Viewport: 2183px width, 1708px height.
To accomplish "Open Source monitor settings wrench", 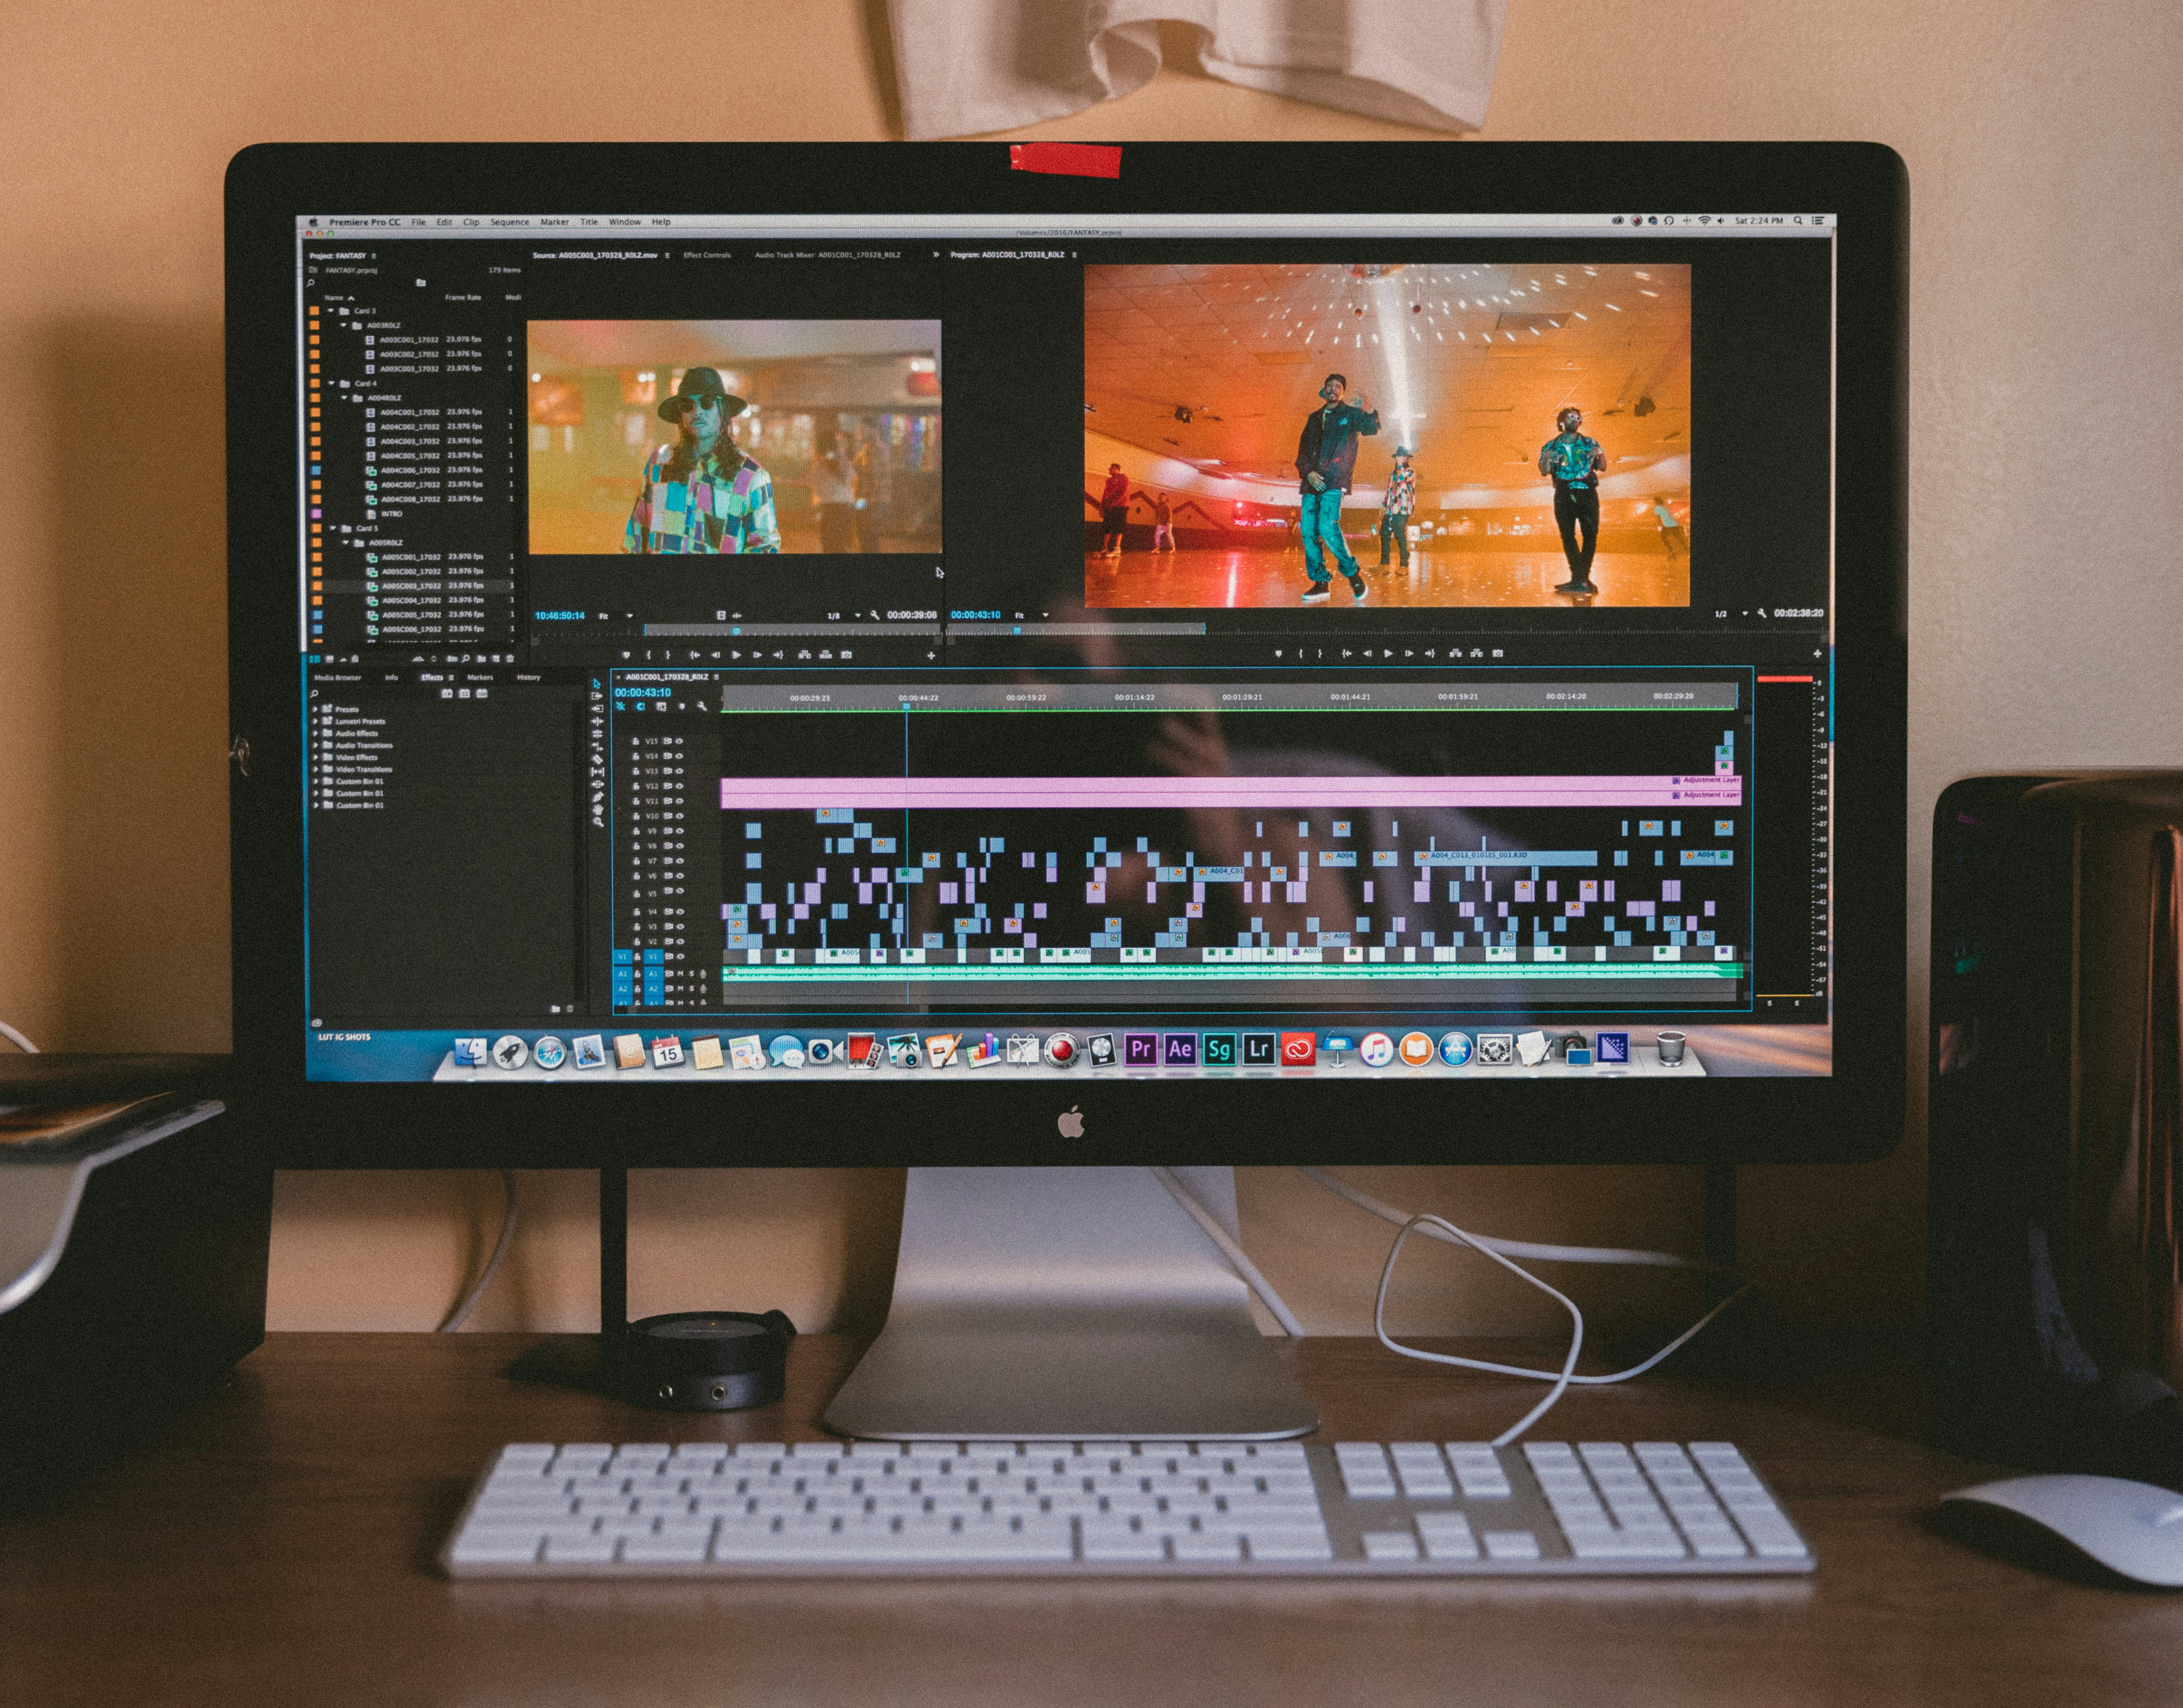I will (x=875, y=615).
